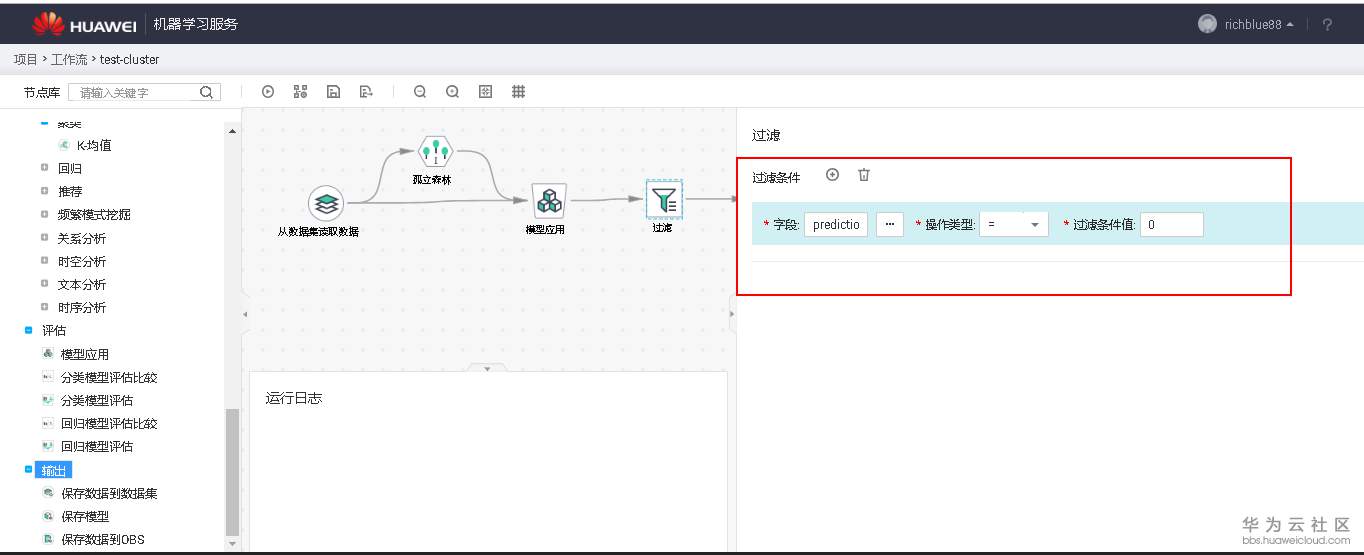Viewport: 1364px width, 555px height.
Task: Expand the 回归 category in node library
Action: 44,168
